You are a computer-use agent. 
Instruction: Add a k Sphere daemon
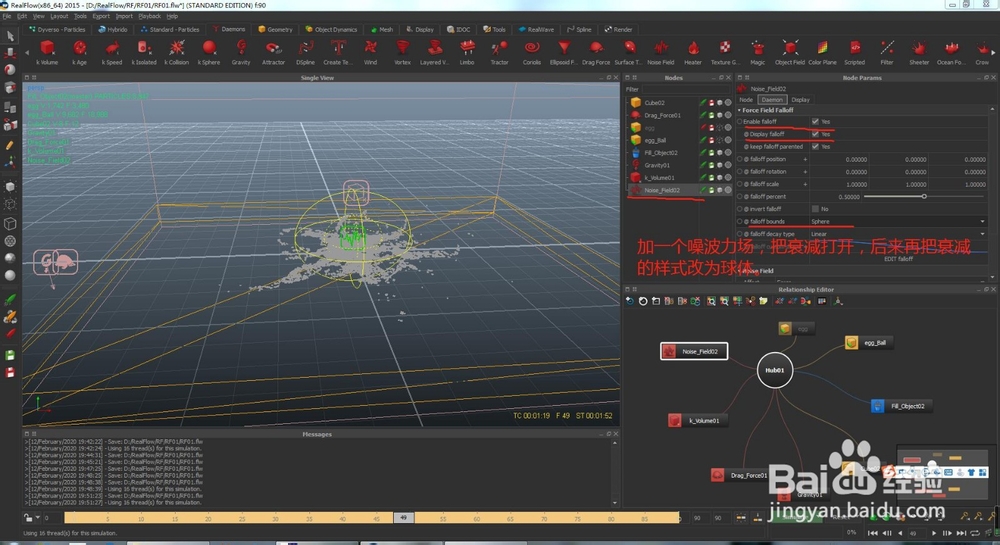[x=209, y=53]
